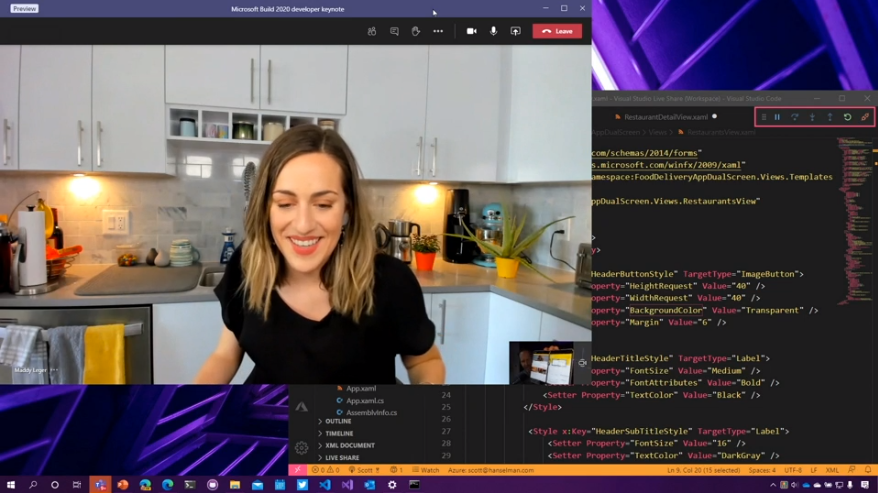Change end of line sequence LF
The image size is (878, 493).
coord(814,470)
